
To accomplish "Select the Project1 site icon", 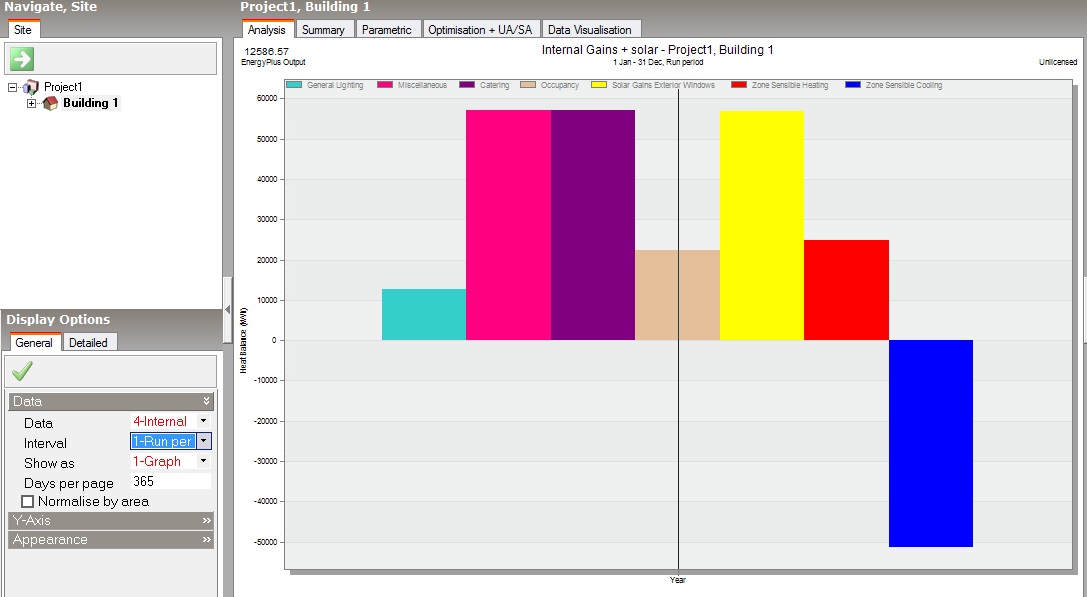I will point(31,87).
